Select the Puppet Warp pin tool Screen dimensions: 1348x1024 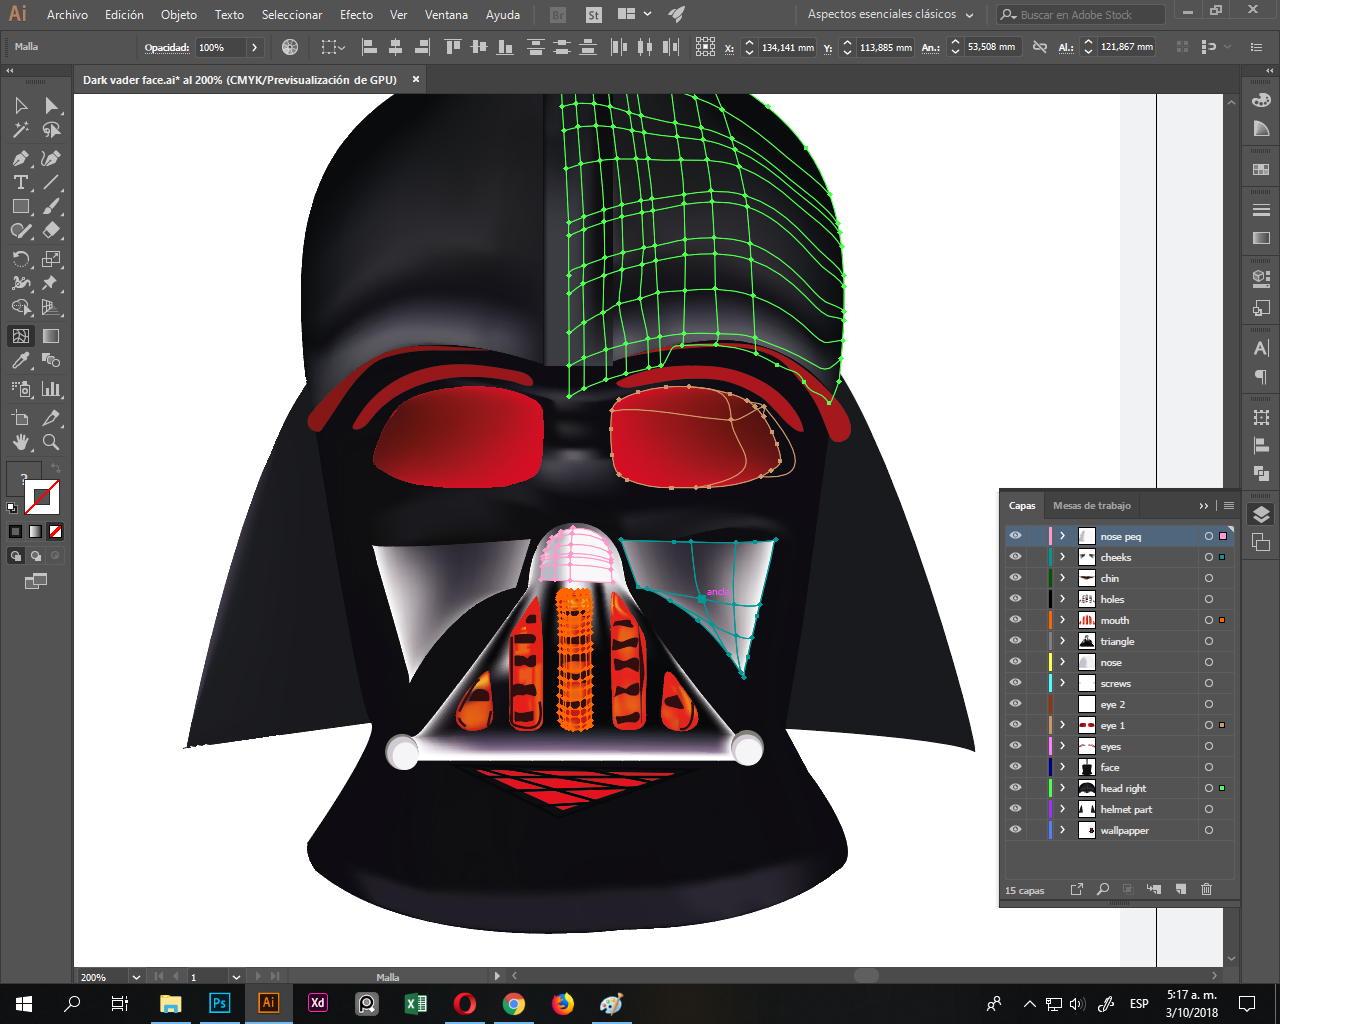51,283
